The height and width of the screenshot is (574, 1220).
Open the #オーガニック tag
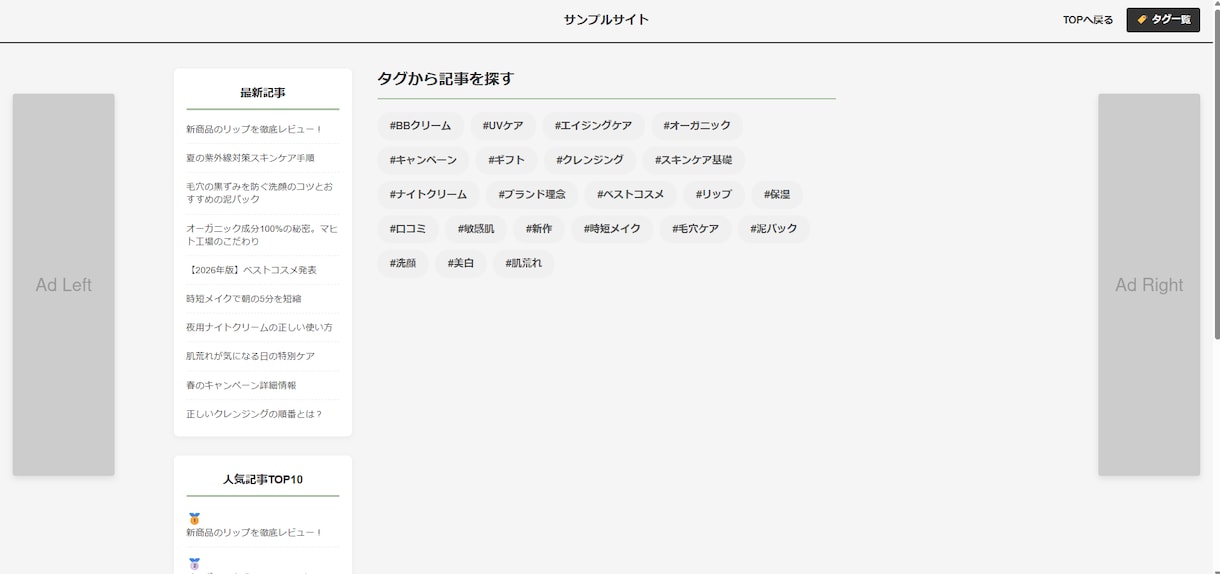pyautogui.click(x=697, y=126)
